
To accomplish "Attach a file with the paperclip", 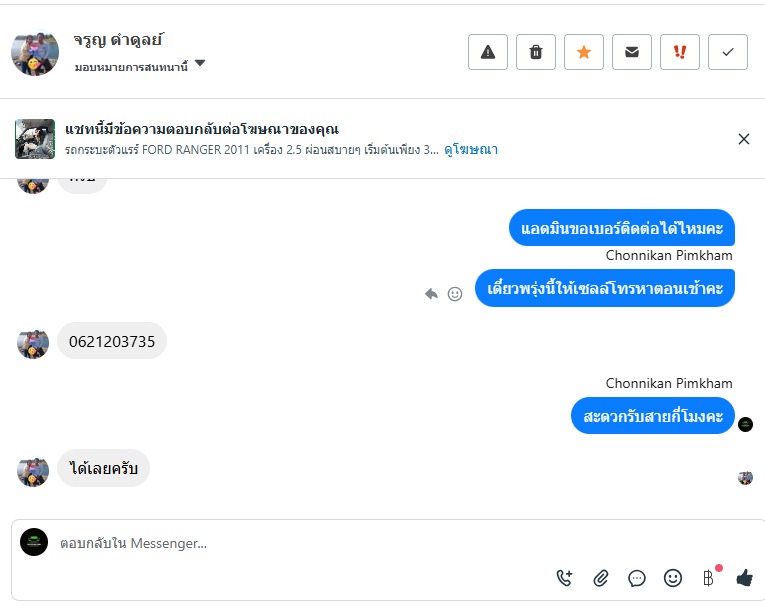I will [601, 578].
